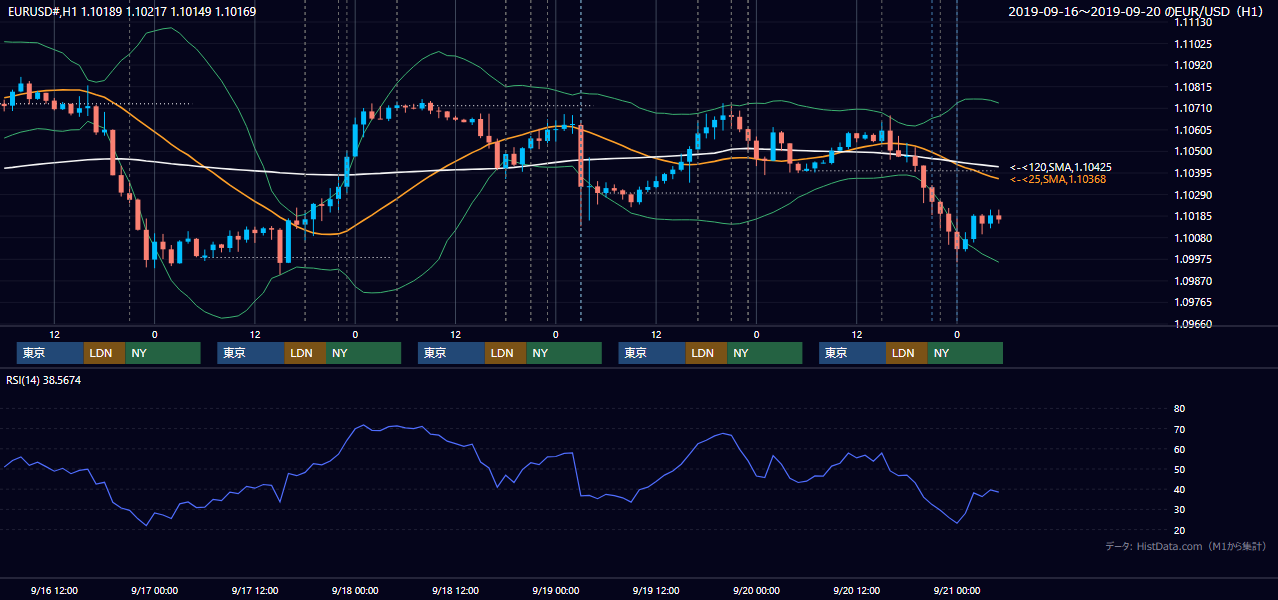The image size is (1278, 600).
Task: Click price axis label 1.09870
Action: pos(1194,281)
